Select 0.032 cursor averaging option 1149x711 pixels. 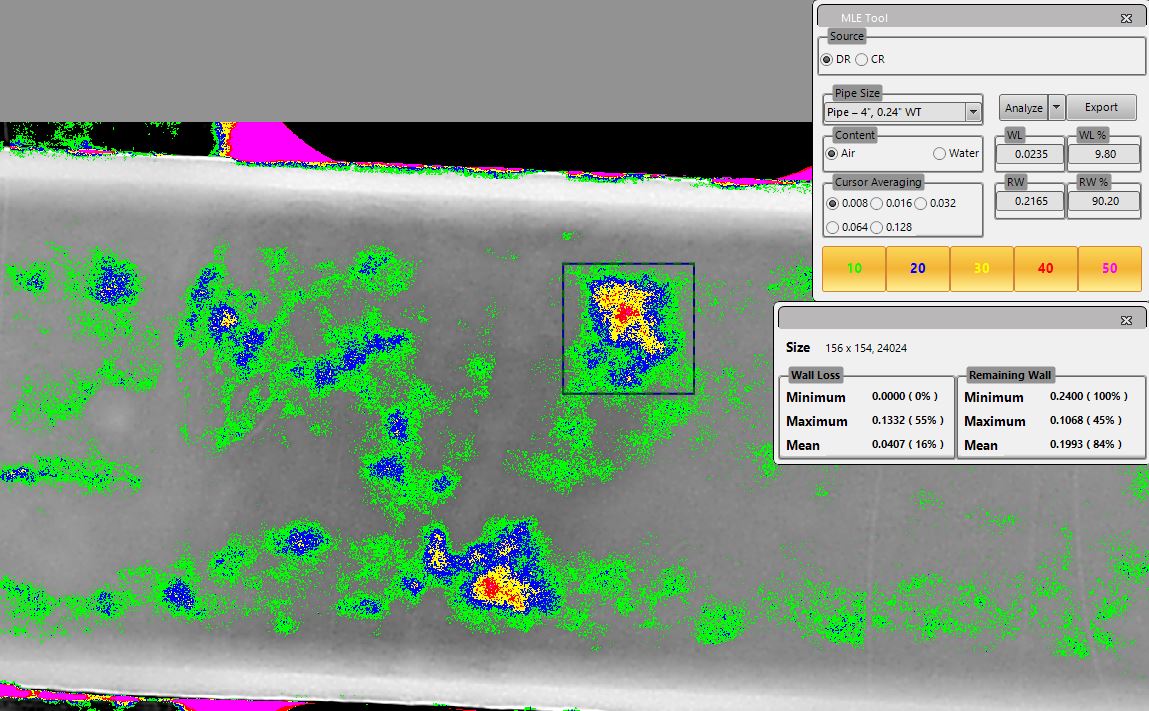tap(921, 203)
